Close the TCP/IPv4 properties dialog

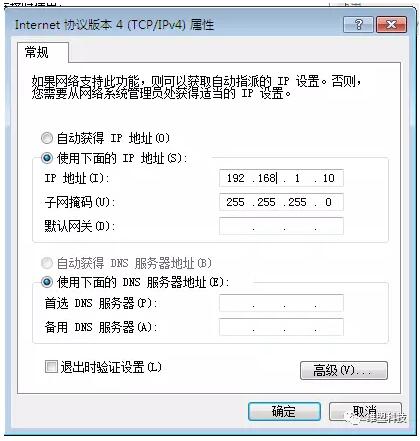tap(392, 25)
